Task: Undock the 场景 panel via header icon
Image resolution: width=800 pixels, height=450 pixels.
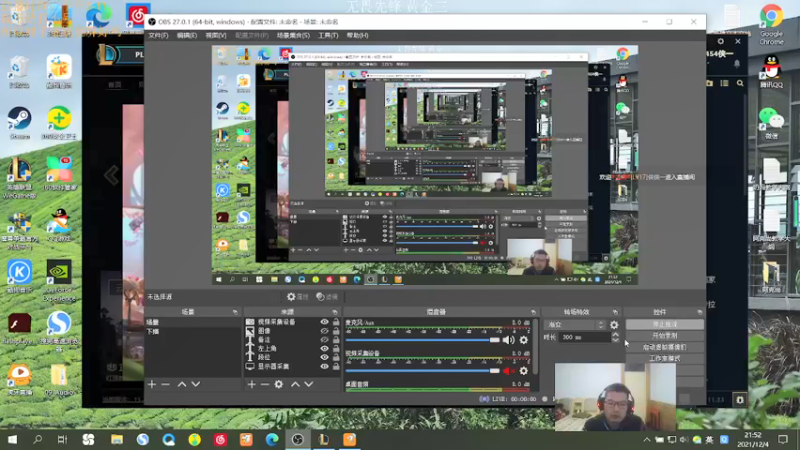Action: pos(235,312)
